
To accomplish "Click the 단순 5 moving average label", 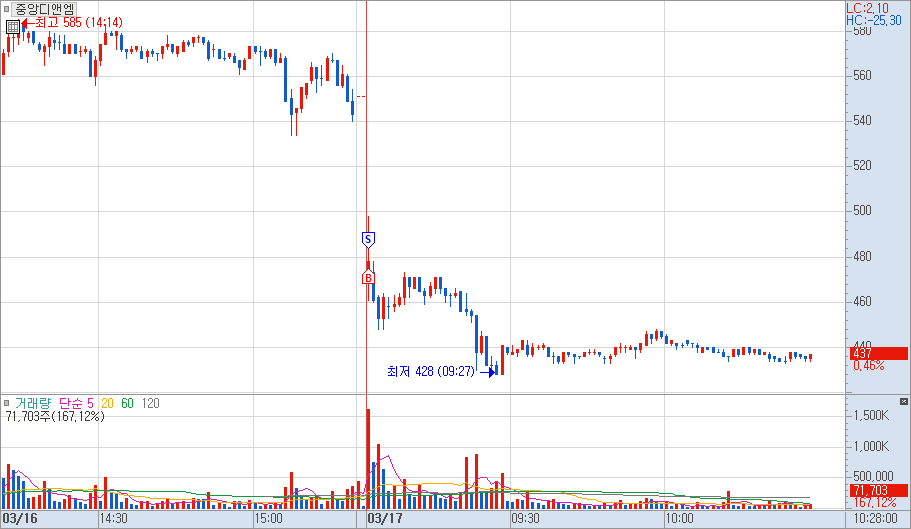I will (76, 403).
